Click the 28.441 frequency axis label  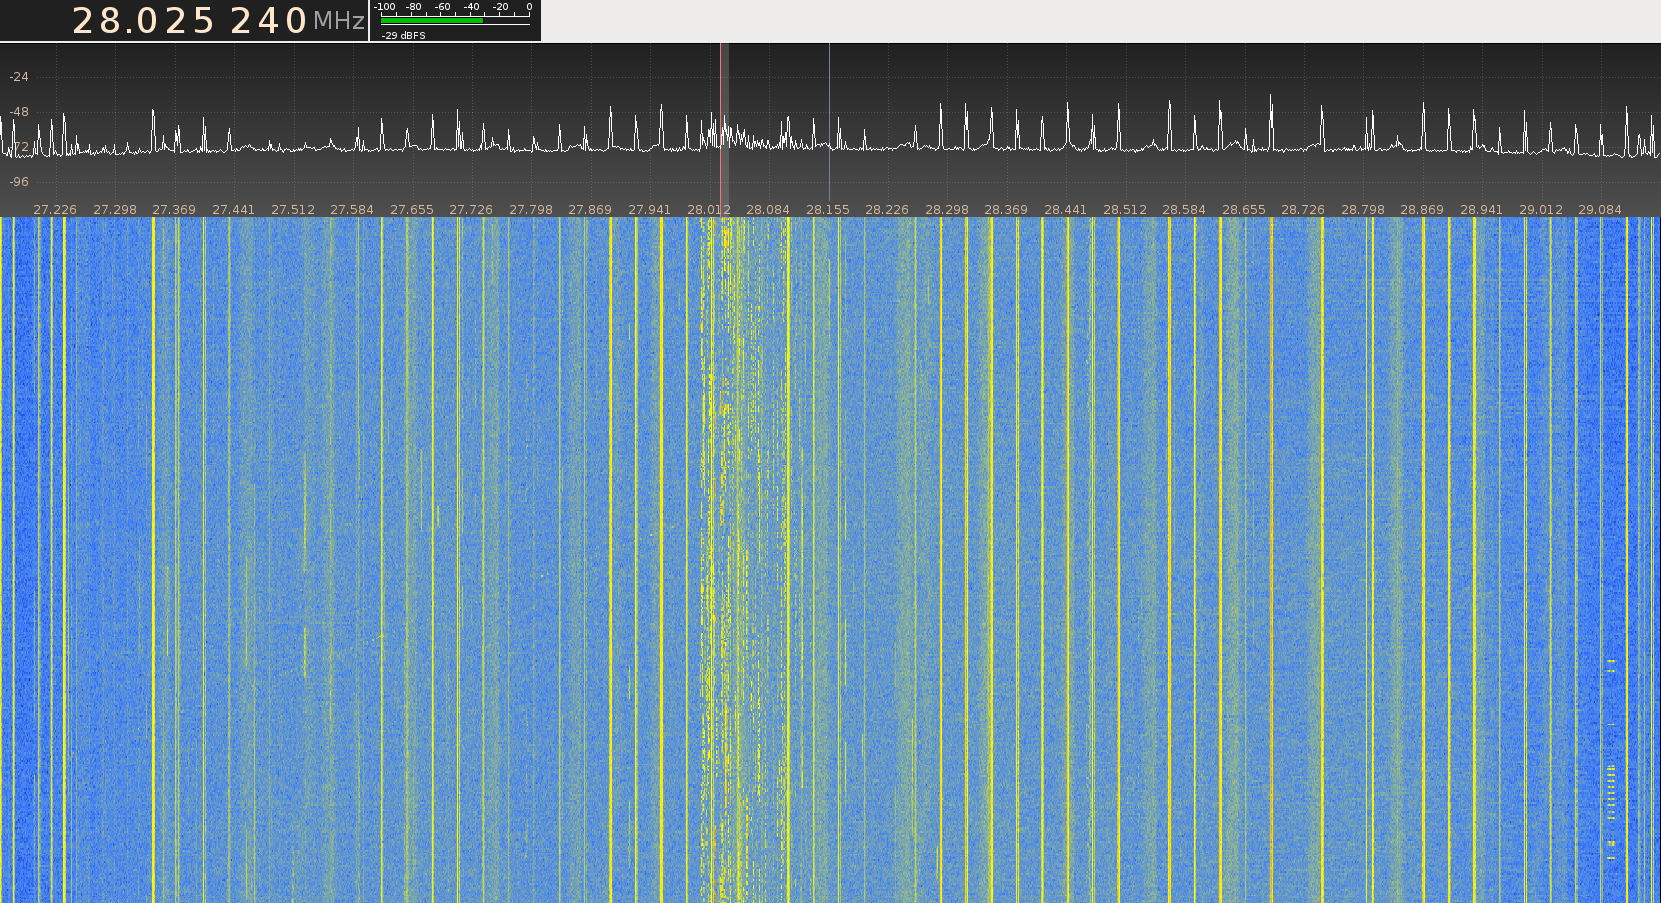(1065, 210)
